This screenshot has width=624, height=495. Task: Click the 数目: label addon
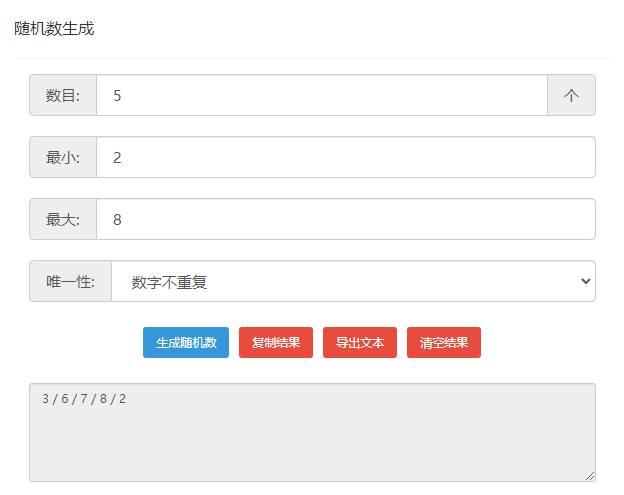coord(63,95)
